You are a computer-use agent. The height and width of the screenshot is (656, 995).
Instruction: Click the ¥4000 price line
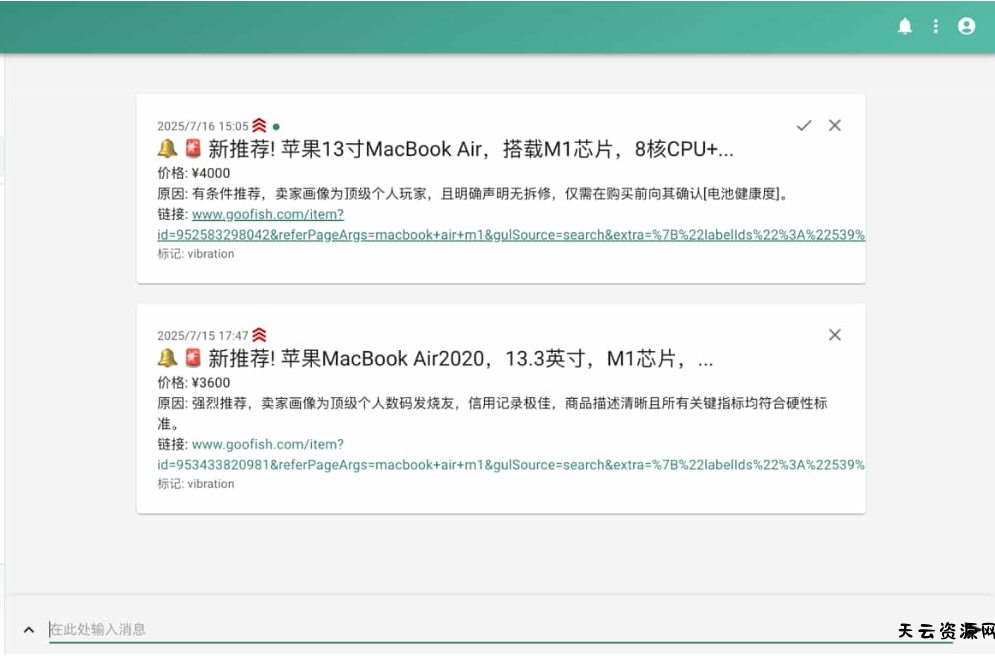point(193,173)
